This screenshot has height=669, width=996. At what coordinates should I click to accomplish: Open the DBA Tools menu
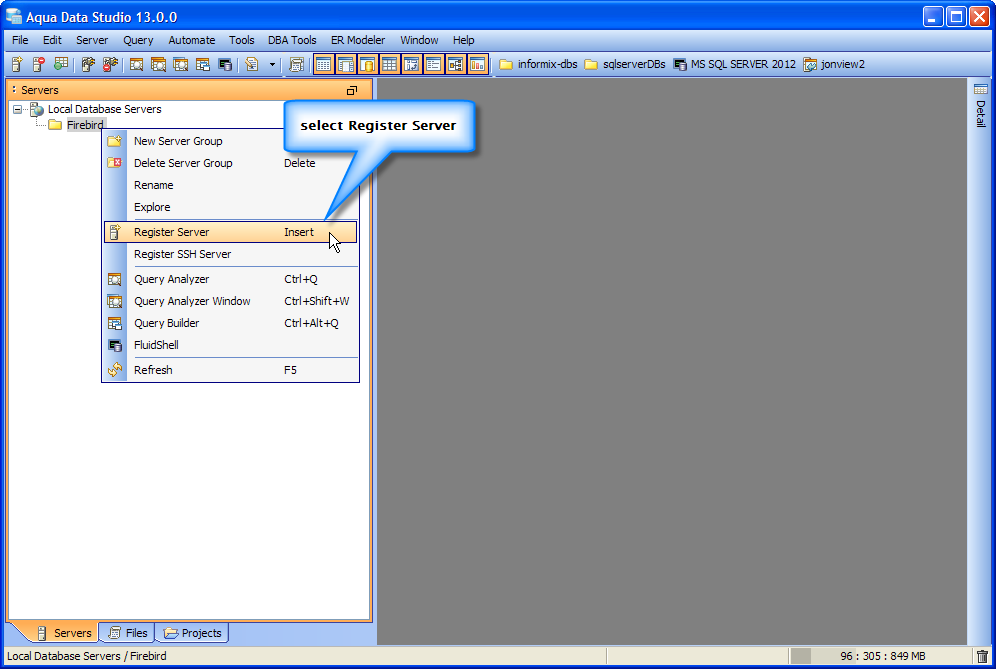pos(292,40)
